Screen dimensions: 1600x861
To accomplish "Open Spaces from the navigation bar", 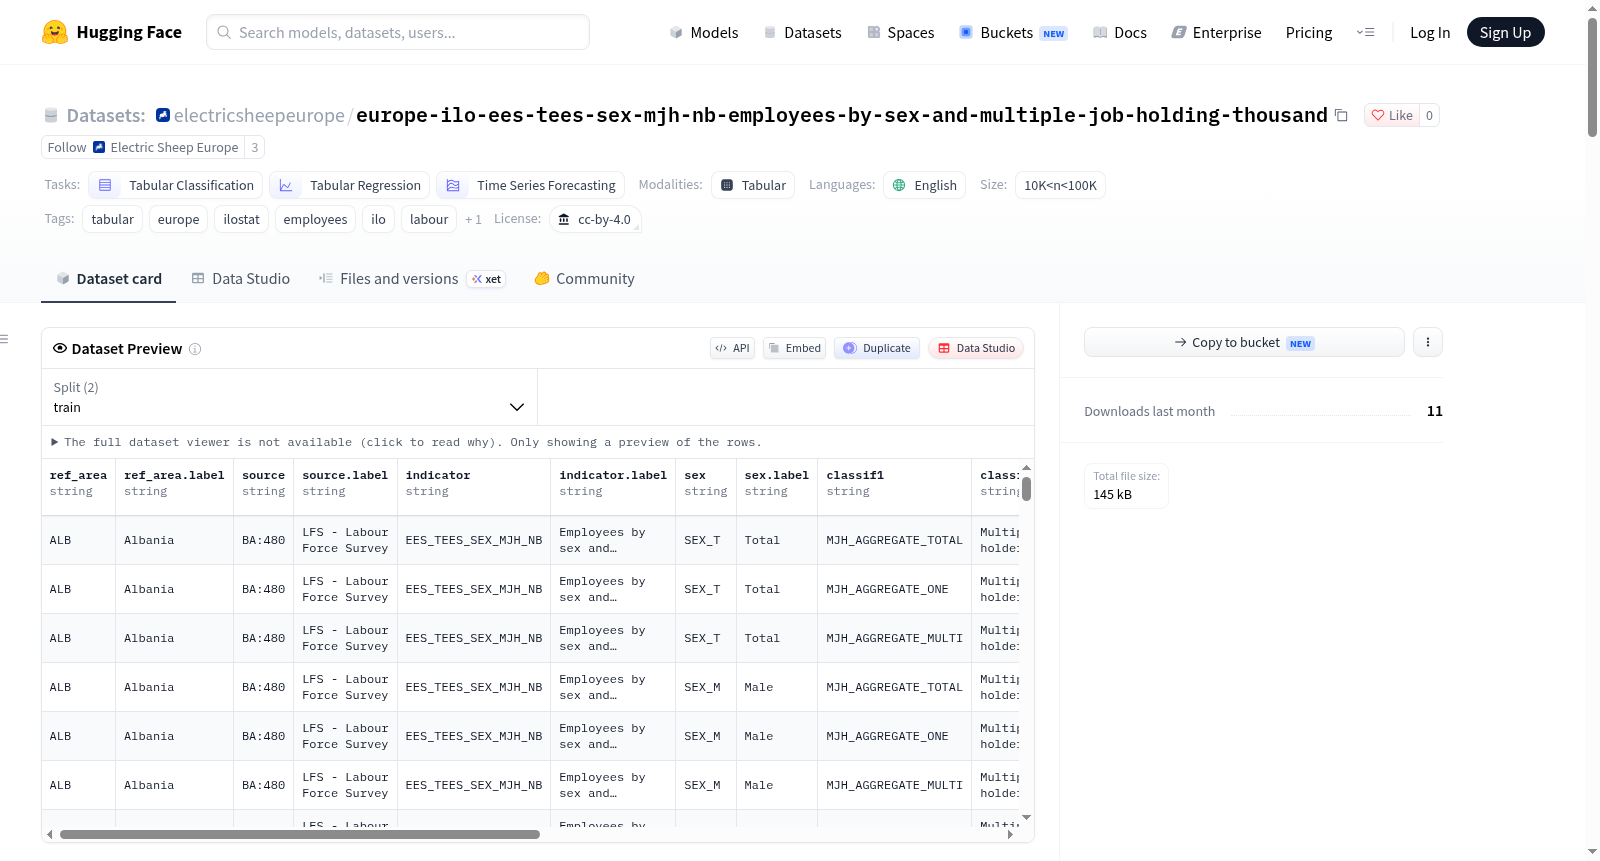I will tap(901, 33).
